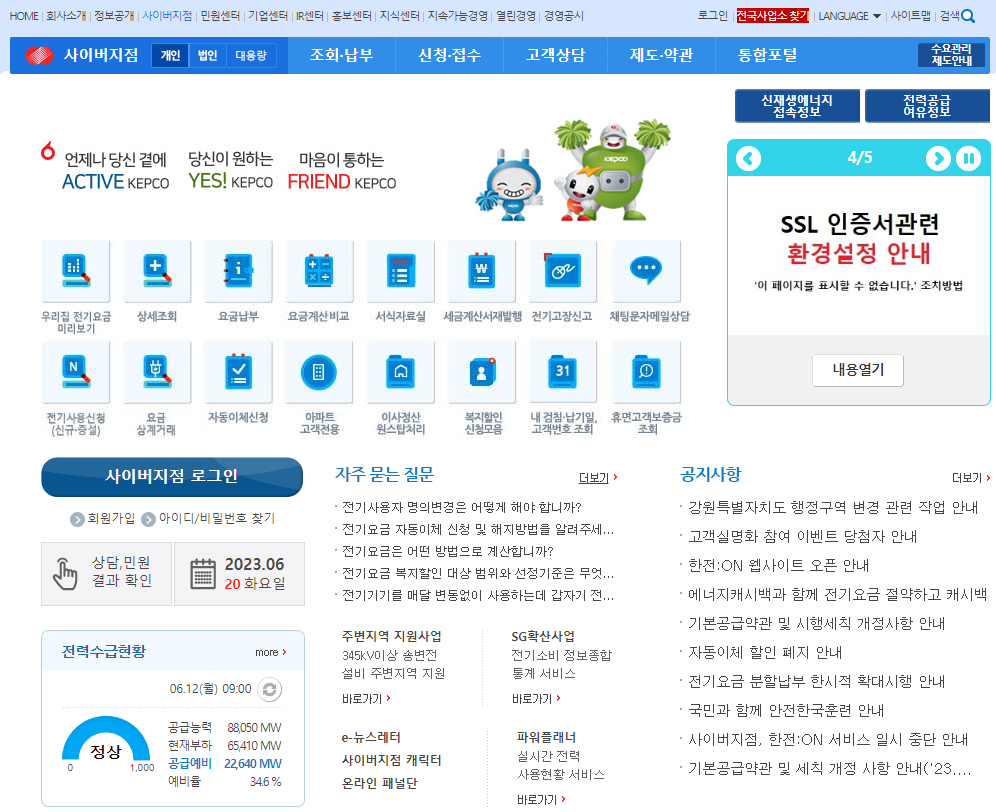
Task: Expand 자주 묻는 질문 with 더보기
Action: (x=595, y=478)
